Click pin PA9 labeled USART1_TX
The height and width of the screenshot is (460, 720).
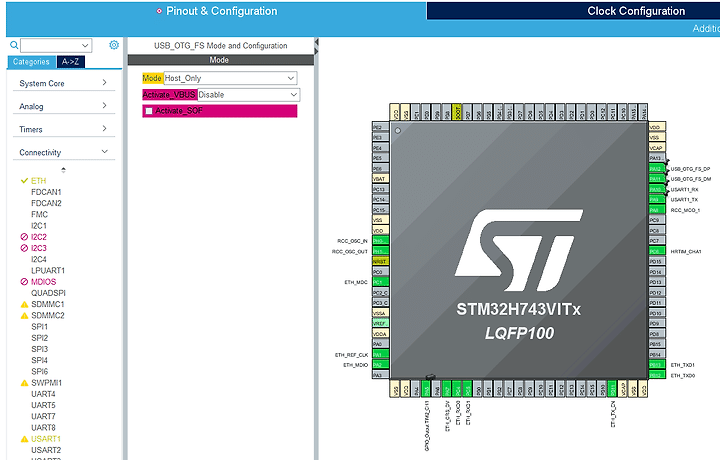click(x=657, y=200)
